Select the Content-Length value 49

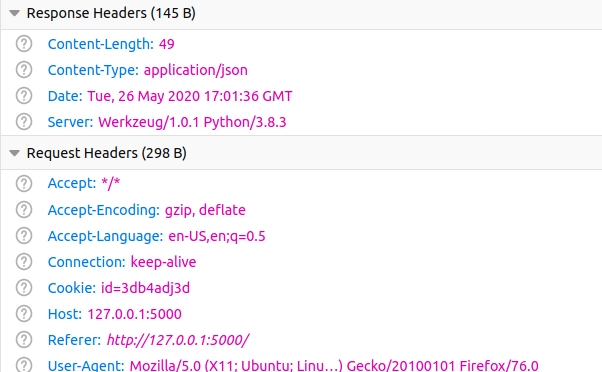[x=167, y=44]
